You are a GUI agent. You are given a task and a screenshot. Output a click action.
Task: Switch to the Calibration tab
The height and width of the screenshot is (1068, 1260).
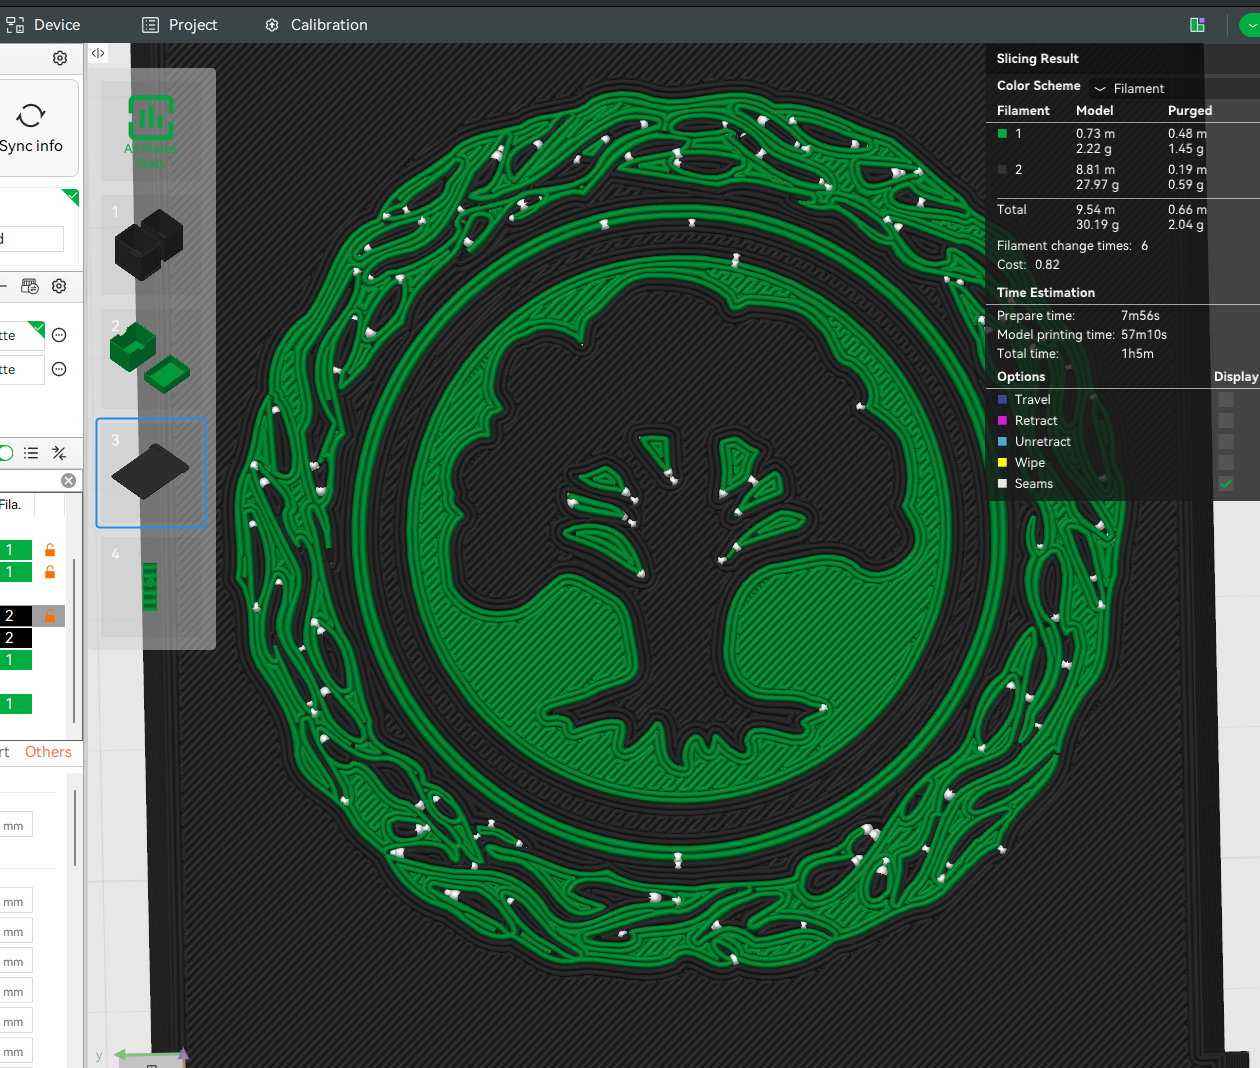point(316,25)
